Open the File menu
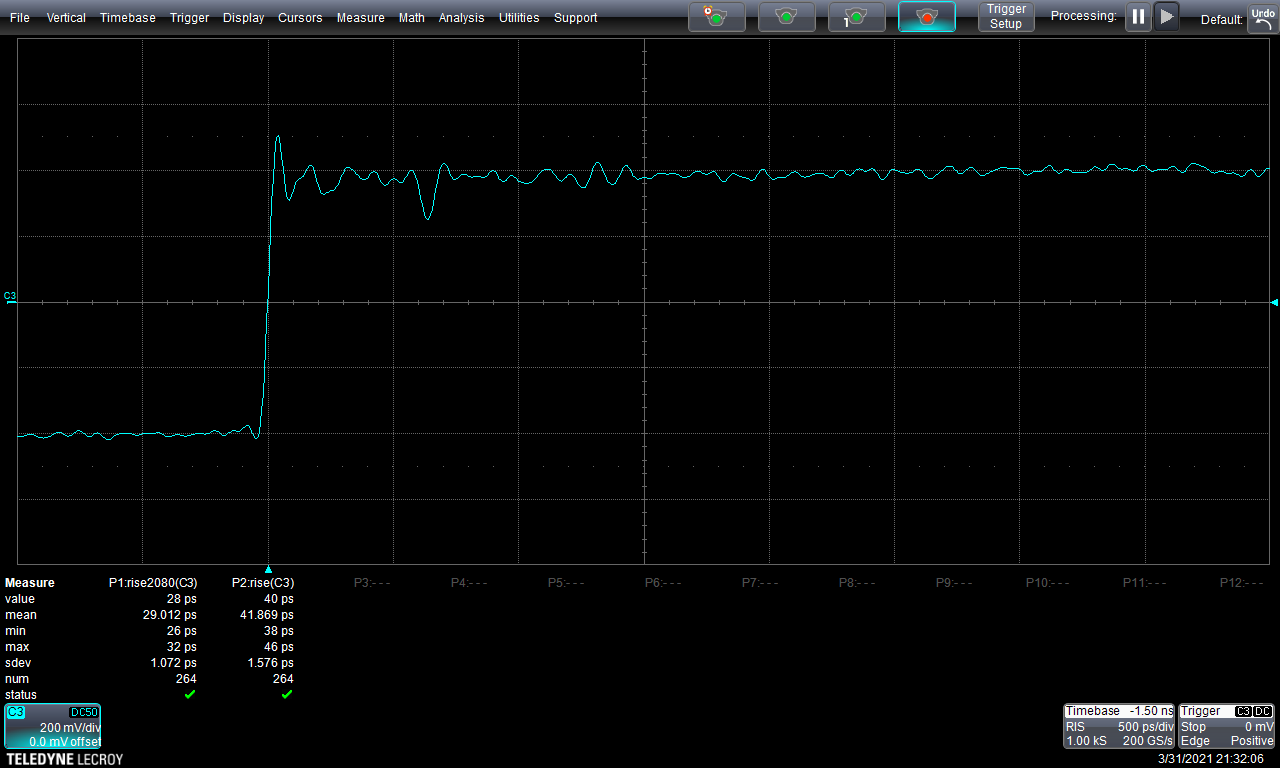 point(20,18)
